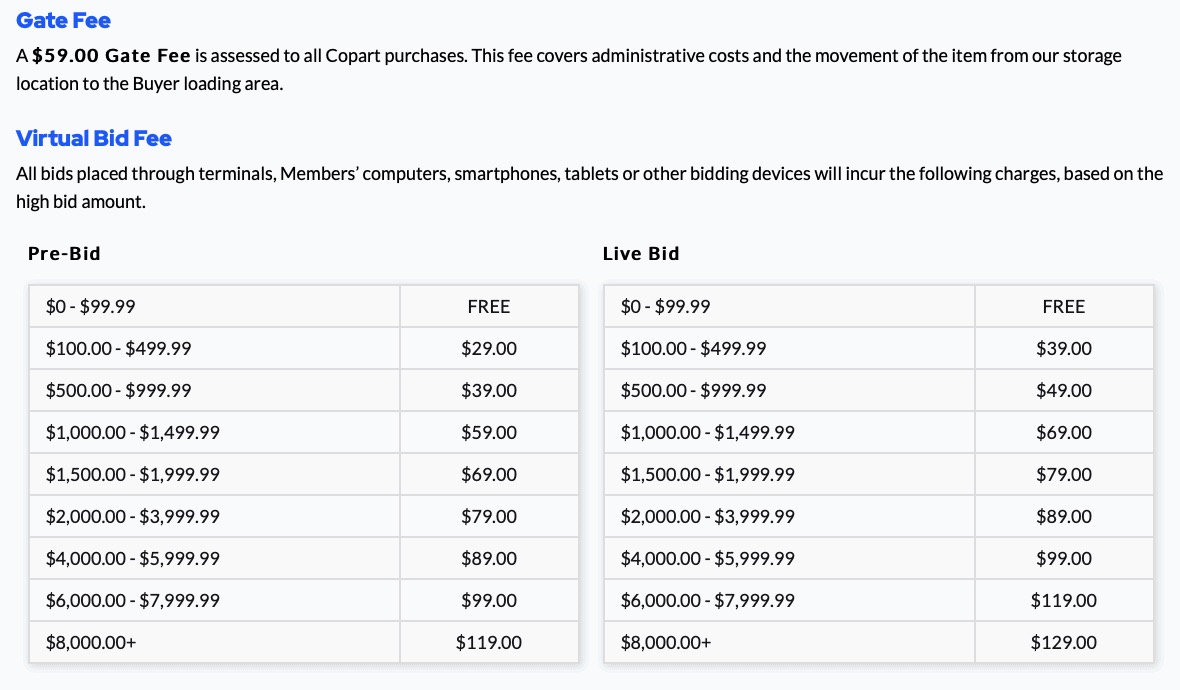Click the Pre-Bid $29.00 fee cell
Image resolution: width=1180 pixels, height=690 pixels.
tap(489, 349)
